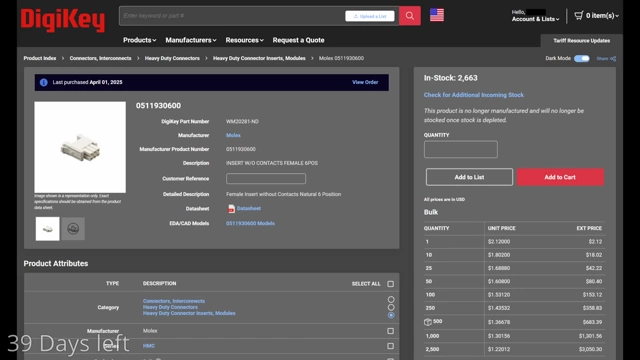The image size is (640, 360).
Task: Select the second 360 view thumbnail
Action: pyautogui.click(x=73, y=229)
